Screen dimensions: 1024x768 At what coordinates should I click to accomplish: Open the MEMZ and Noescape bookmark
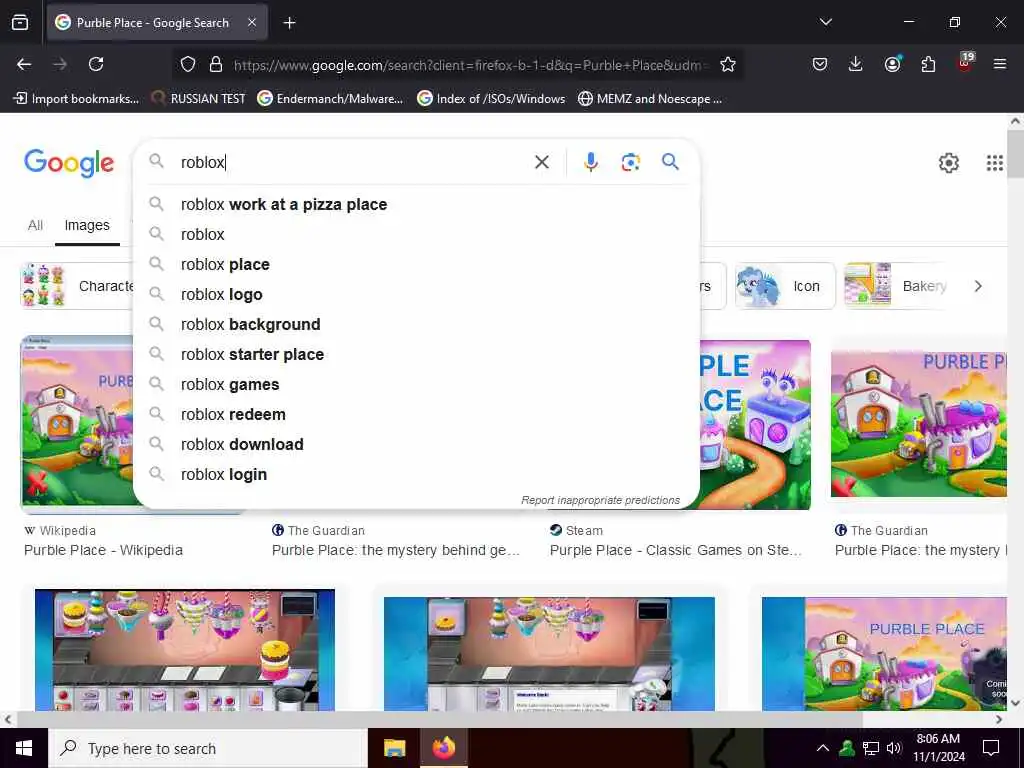[x=650, y=99]
